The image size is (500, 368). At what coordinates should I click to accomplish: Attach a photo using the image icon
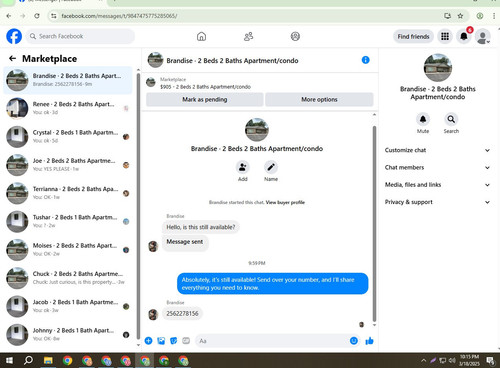click(x=161, y=341)
